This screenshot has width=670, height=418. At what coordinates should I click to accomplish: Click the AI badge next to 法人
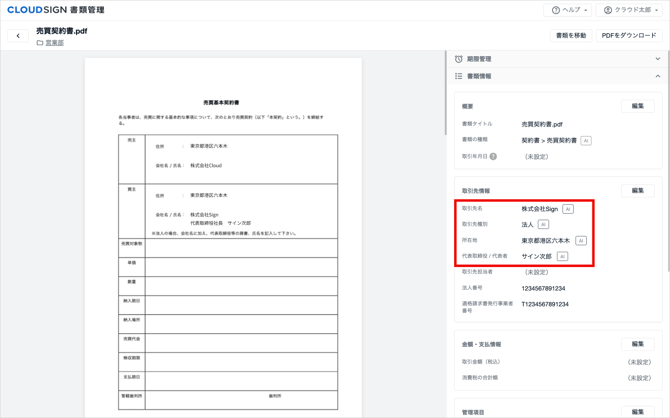(x=543, y=224)
